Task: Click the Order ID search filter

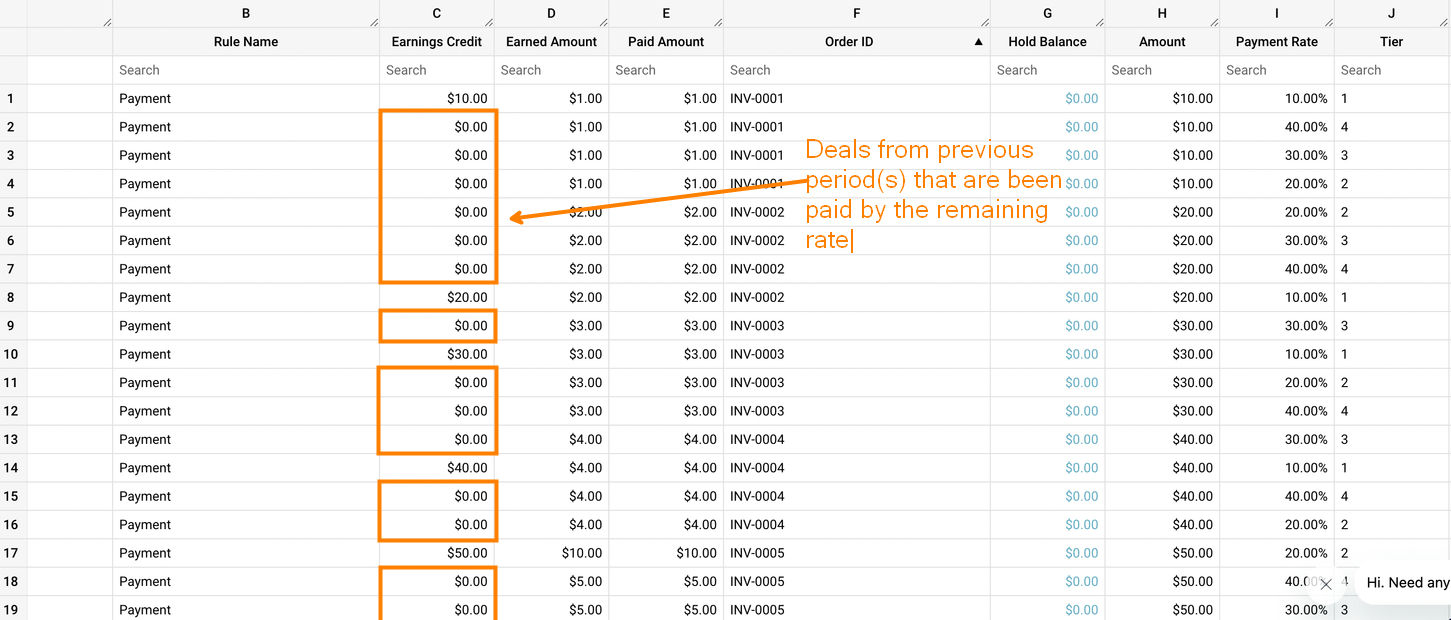Action: [856, 70]
